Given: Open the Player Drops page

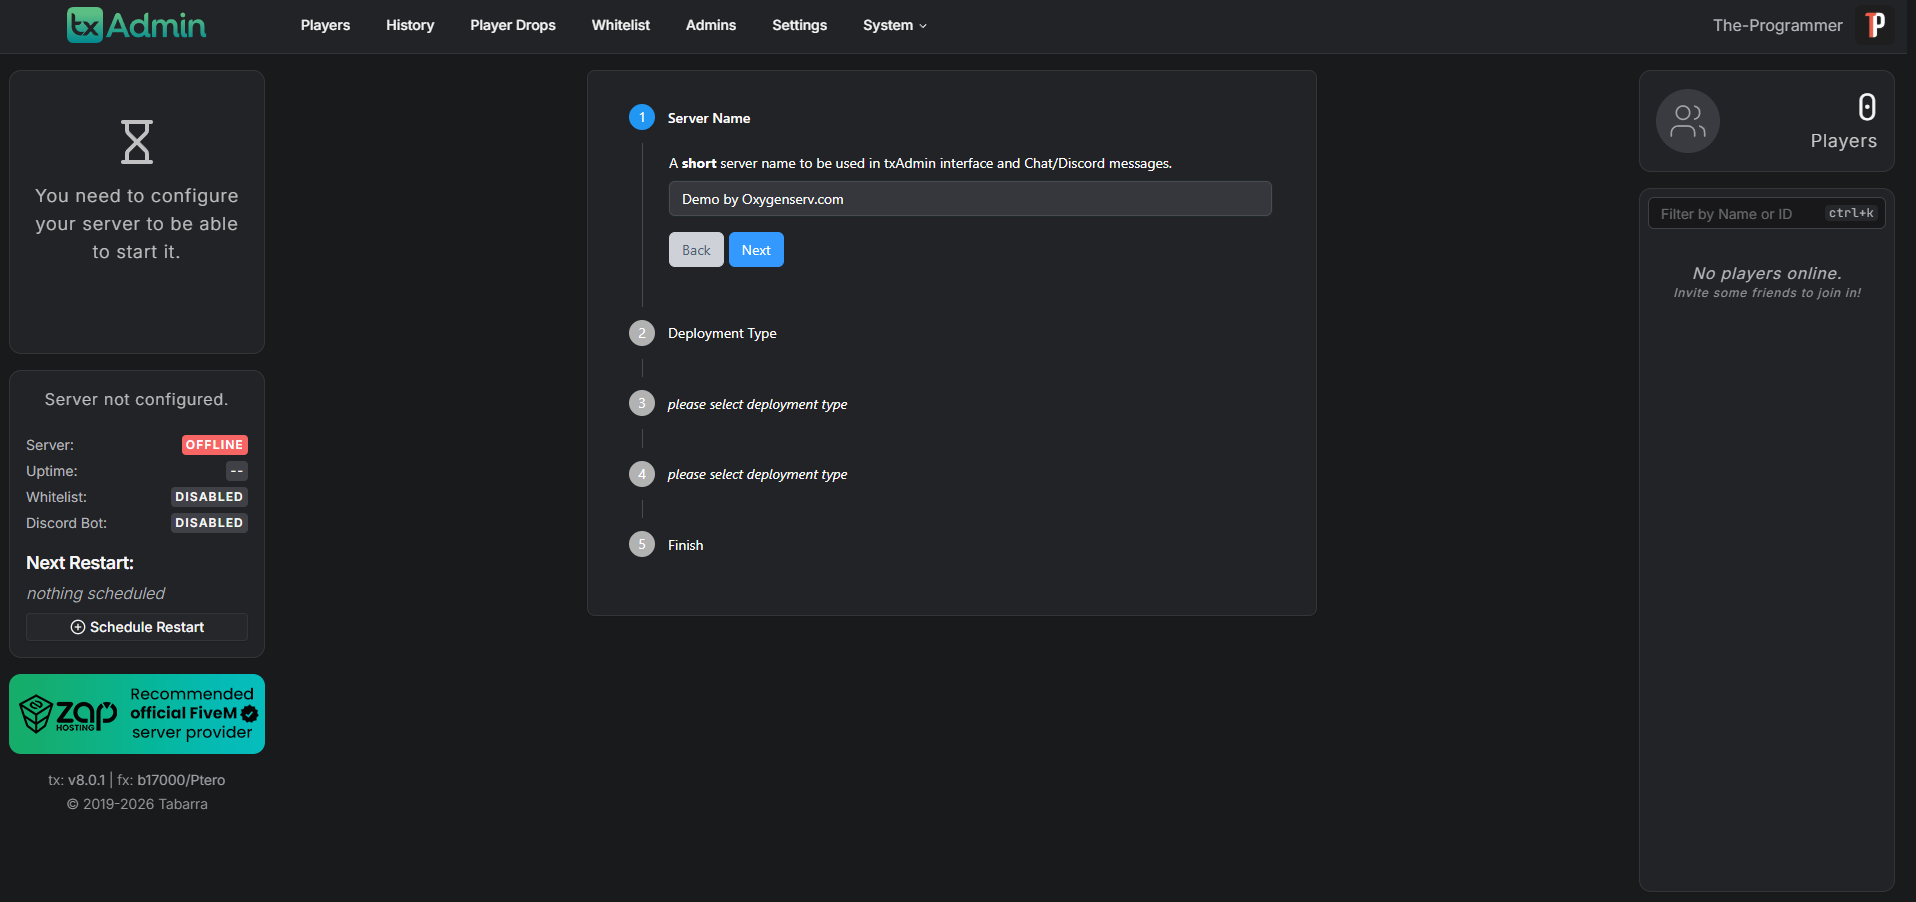Looking at the screenshot, I should 513,25.
